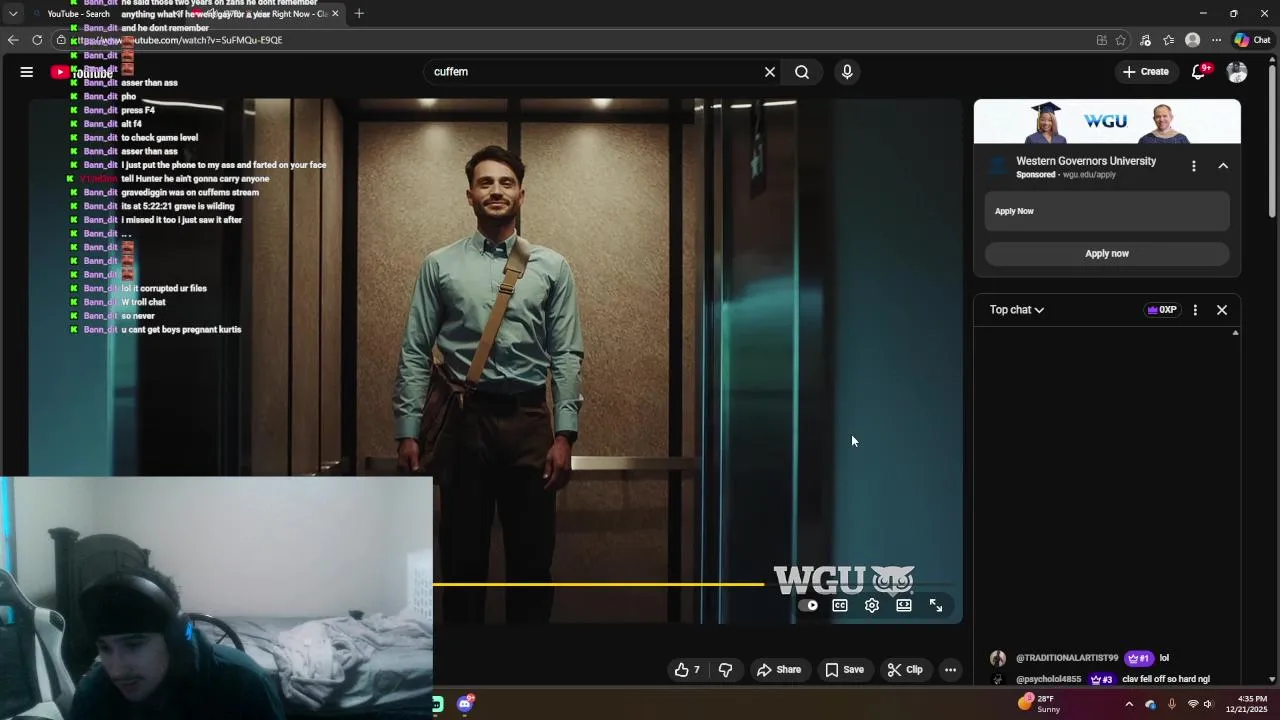Start voice search with microphone
1280x720 pixels.
click(x=847, y=72)
